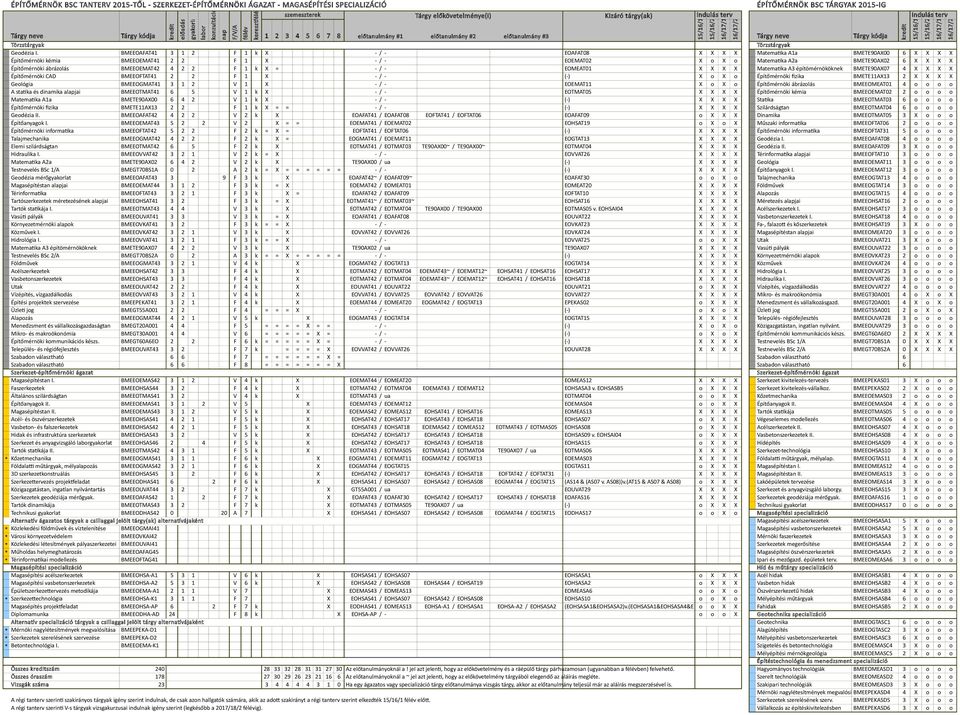Select the code BMEEOAFAT42 for Geodézia II.
Viewport: 960px width, 715px height.
[139, 116]
